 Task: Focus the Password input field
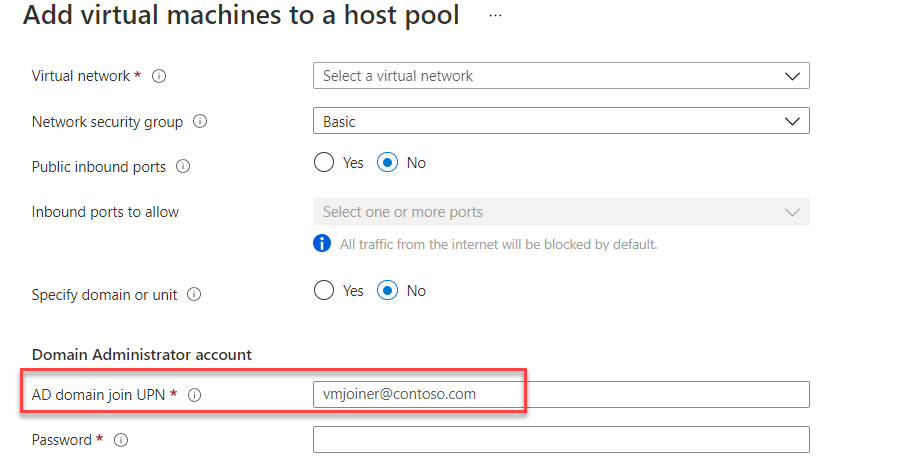(x=560, y=440)
